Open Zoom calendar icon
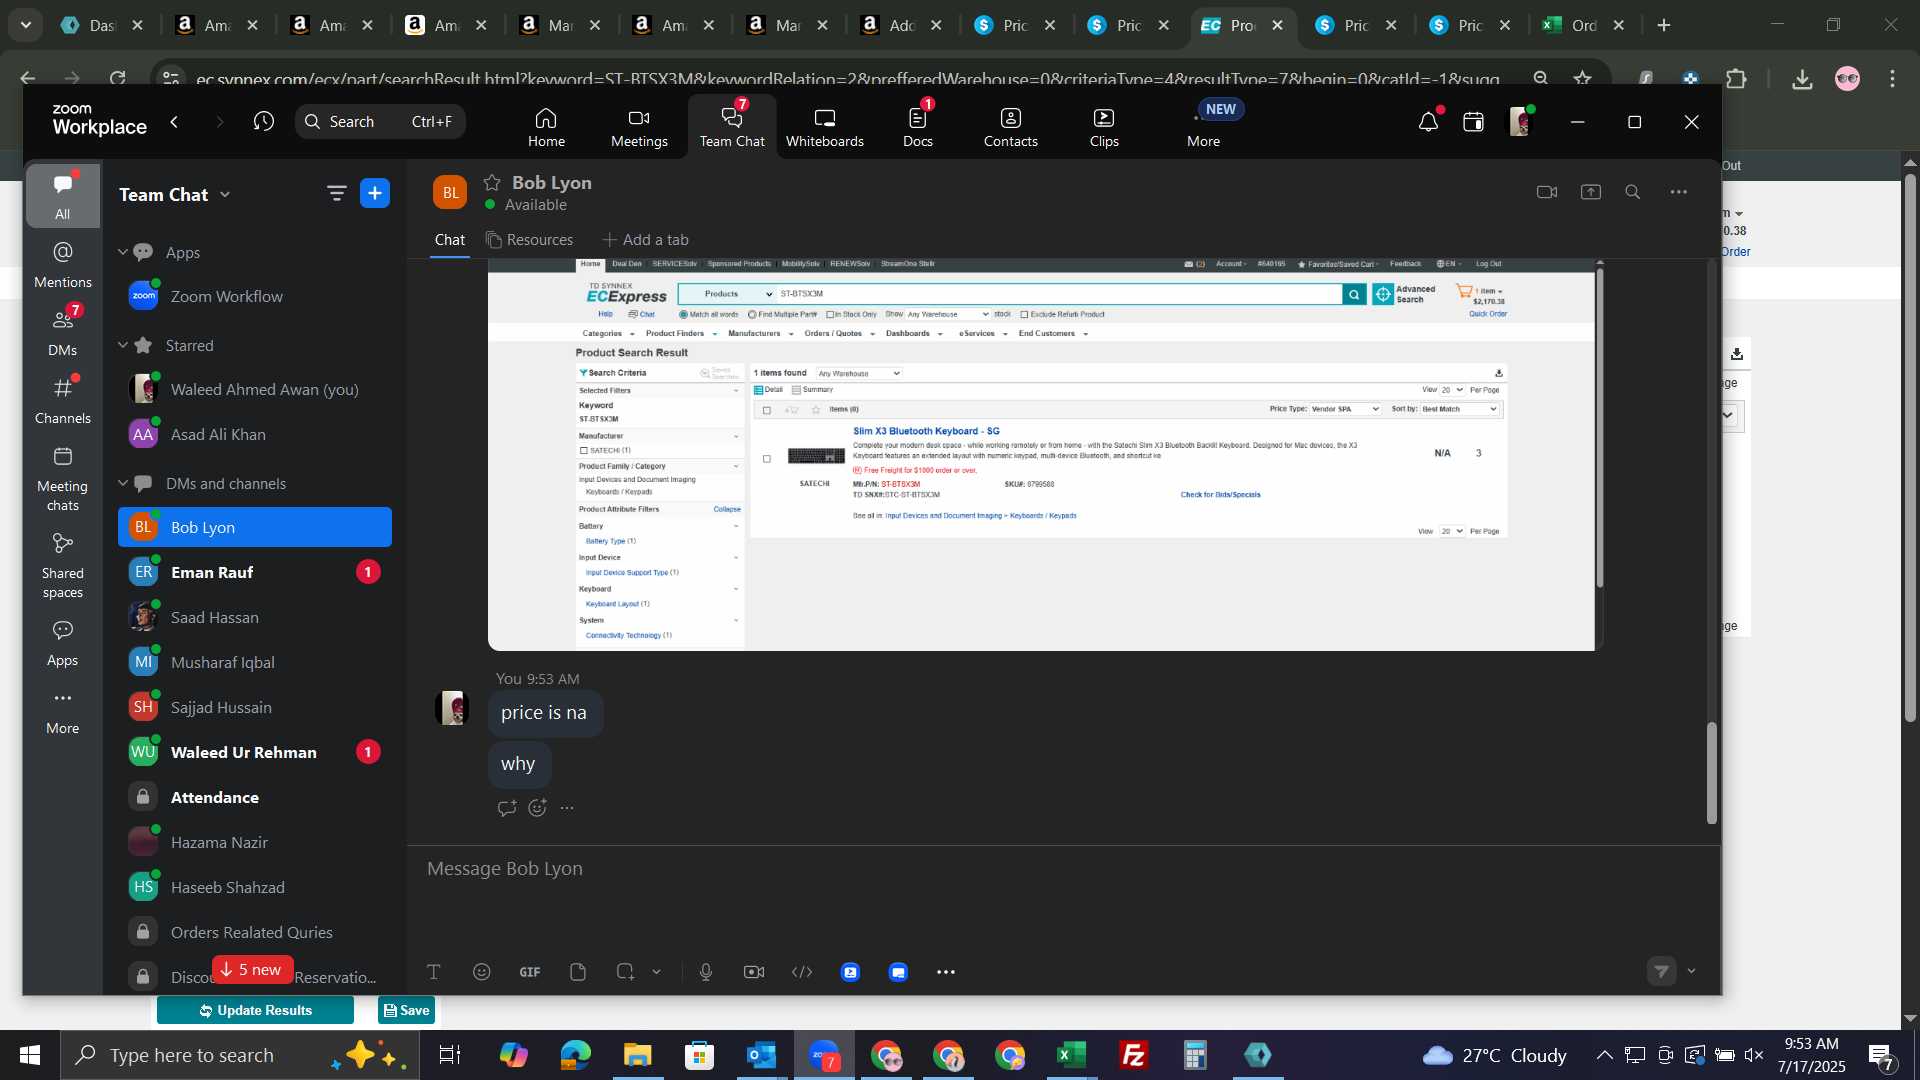 click(1473, 122)
